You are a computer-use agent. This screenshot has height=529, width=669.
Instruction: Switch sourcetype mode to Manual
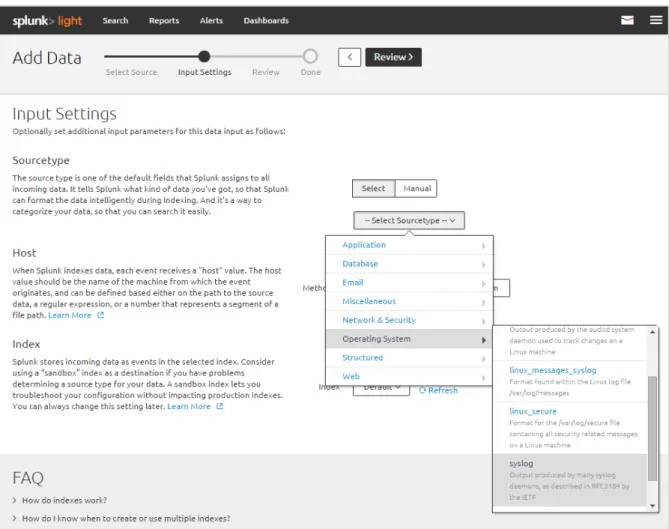417,189
